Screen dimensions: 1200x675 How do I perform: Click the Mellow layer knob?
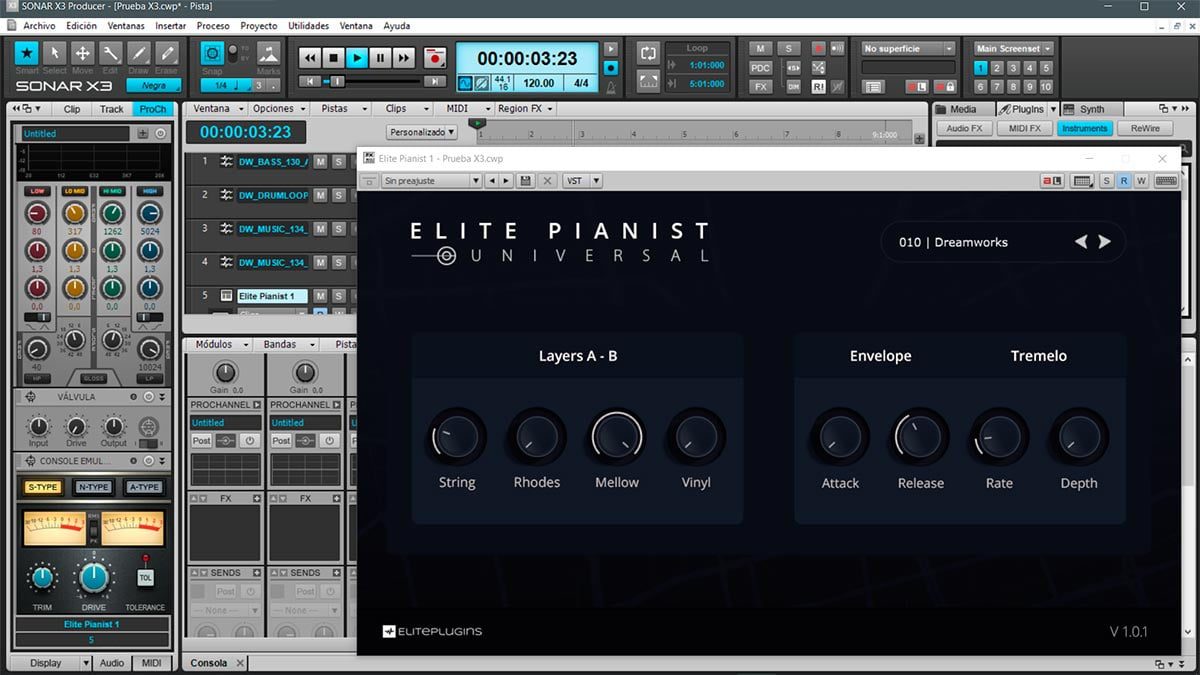tap(617, 437)
